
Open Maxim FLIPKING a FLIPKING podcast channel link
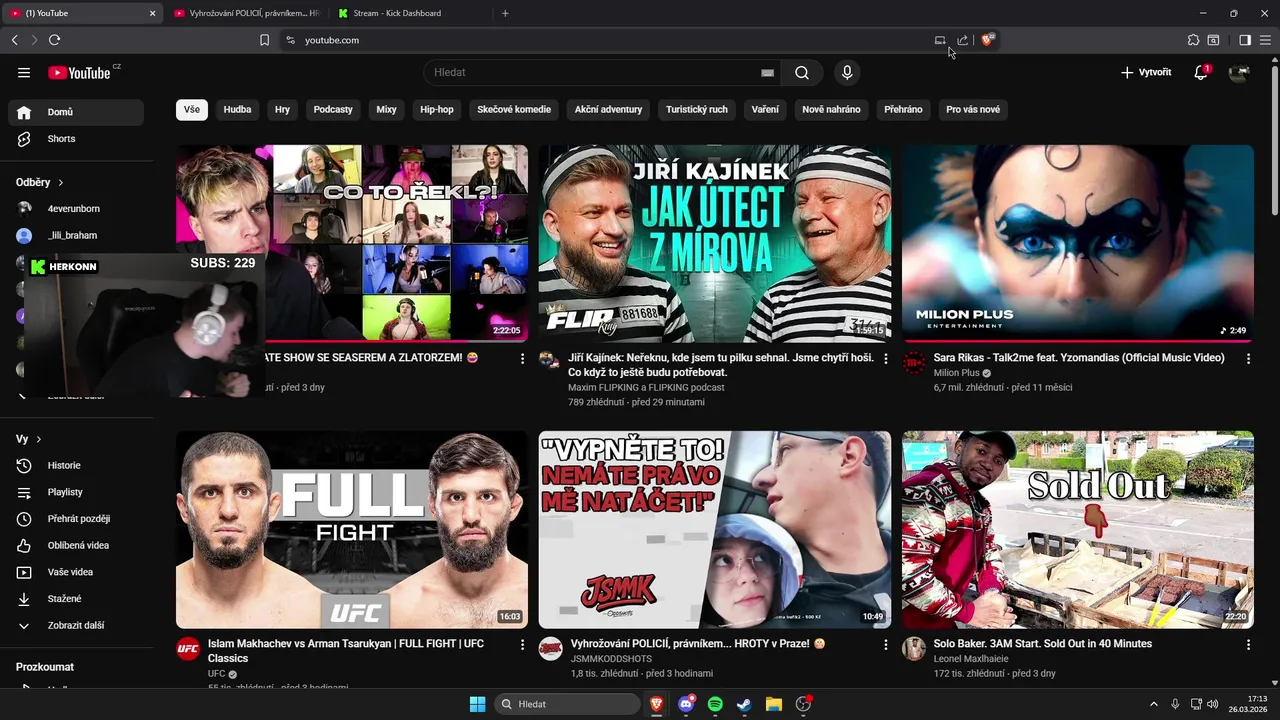(646, 387)
